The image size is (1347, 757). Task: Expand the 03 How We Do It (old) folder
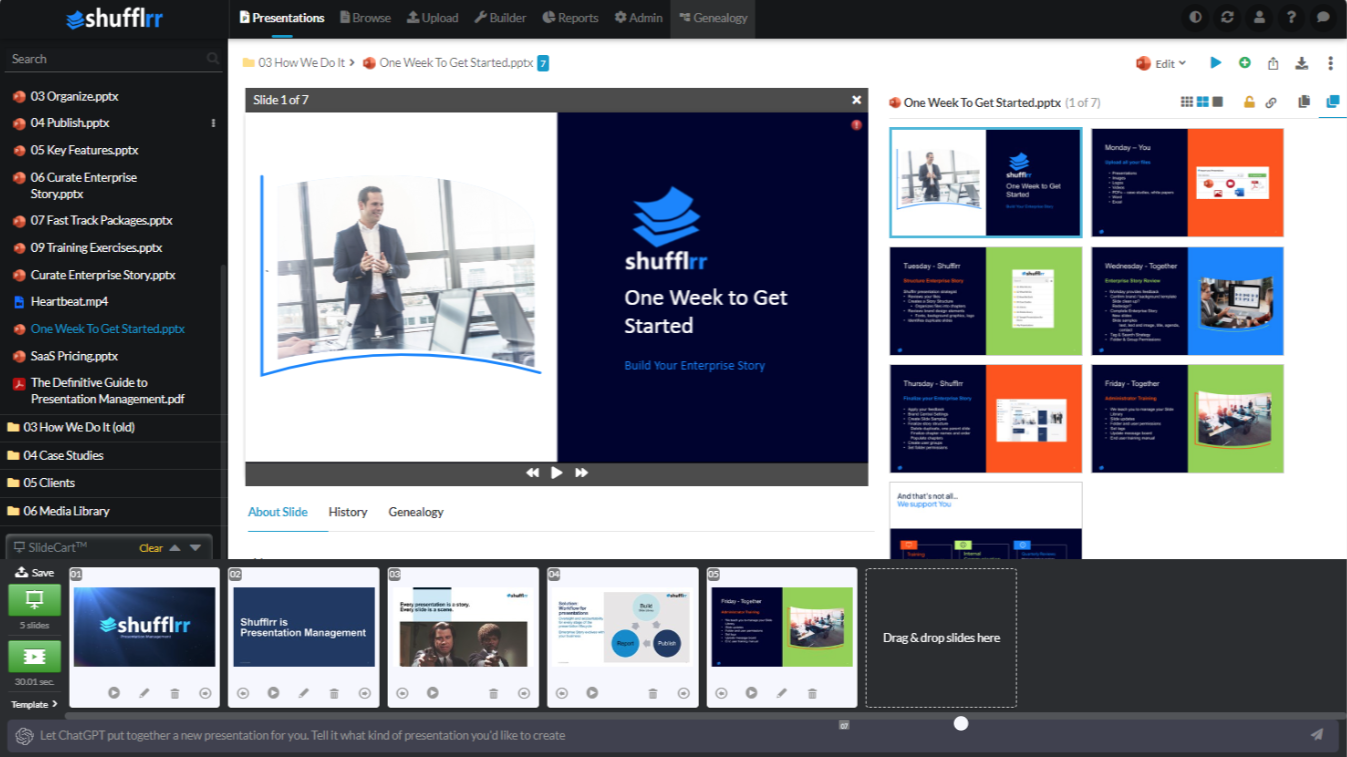point(79,427)
